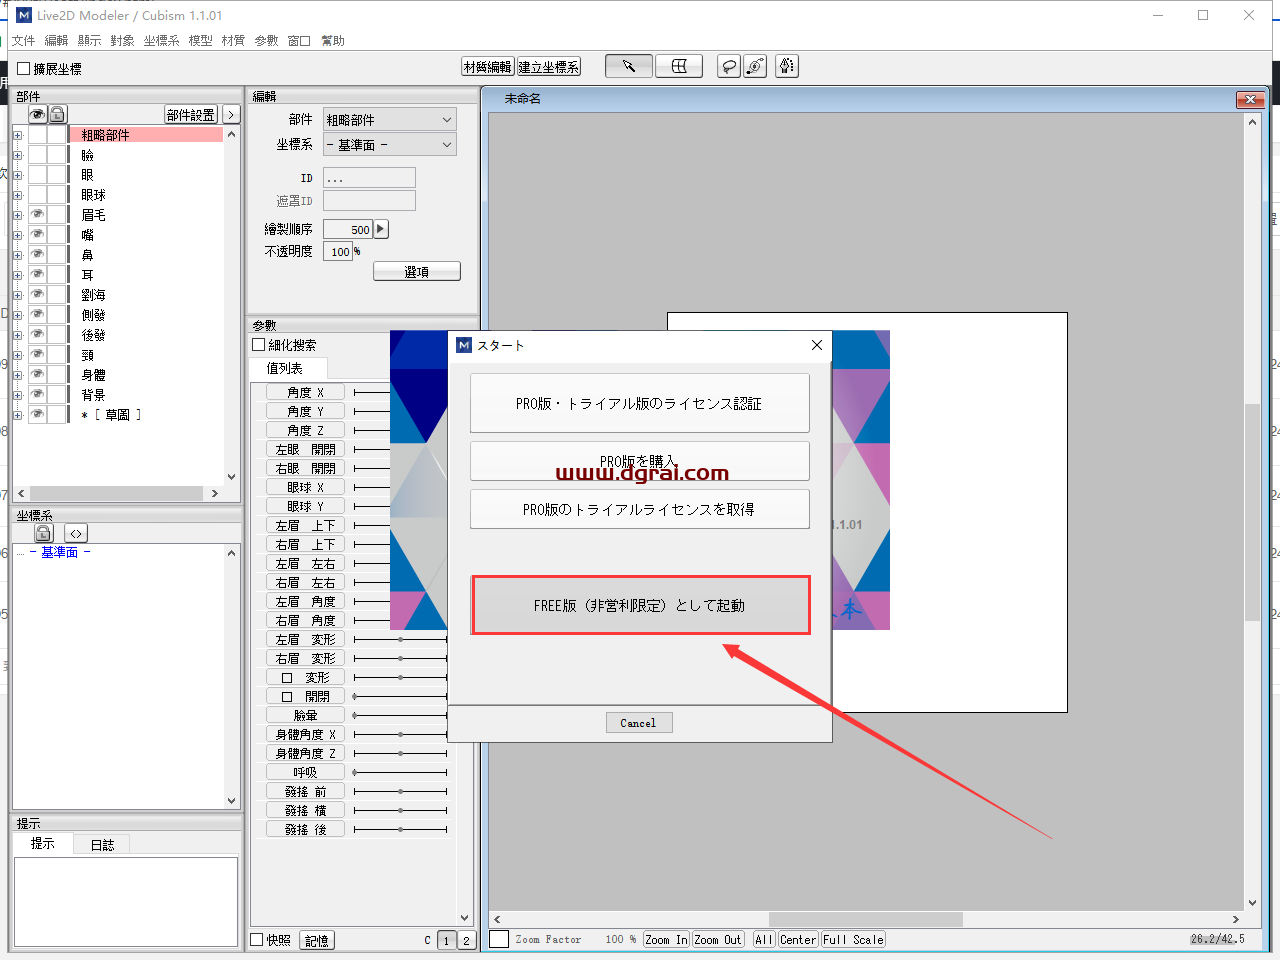Toggle visibility of the 鼻 part
This screenshot has height=960, width=1280.
(37, 254)
